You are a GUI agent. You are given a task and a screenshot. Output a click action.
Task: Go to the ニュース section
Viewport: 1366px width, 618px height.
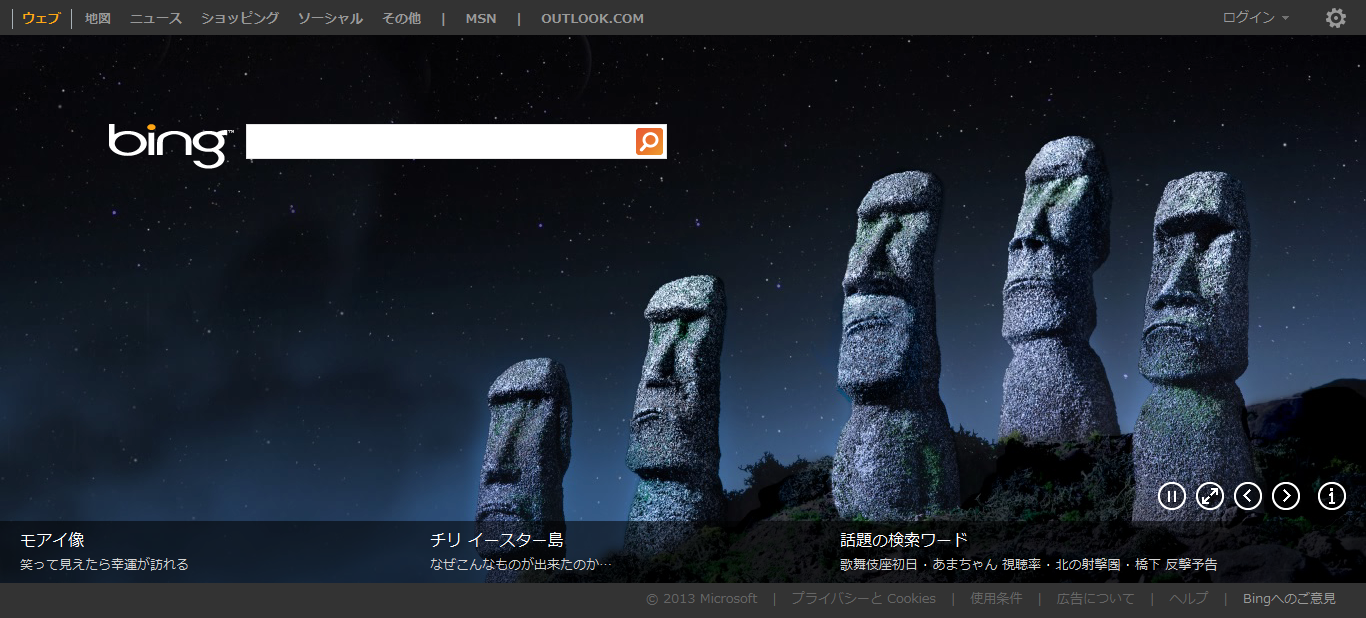pyautogui.click(x=156, y=18)
